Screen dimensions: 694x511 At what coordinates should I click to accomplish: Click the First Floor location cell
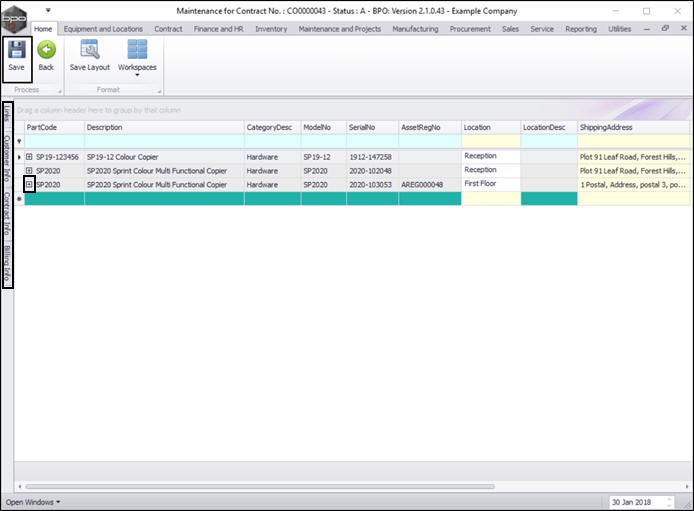tap(491, 184)
